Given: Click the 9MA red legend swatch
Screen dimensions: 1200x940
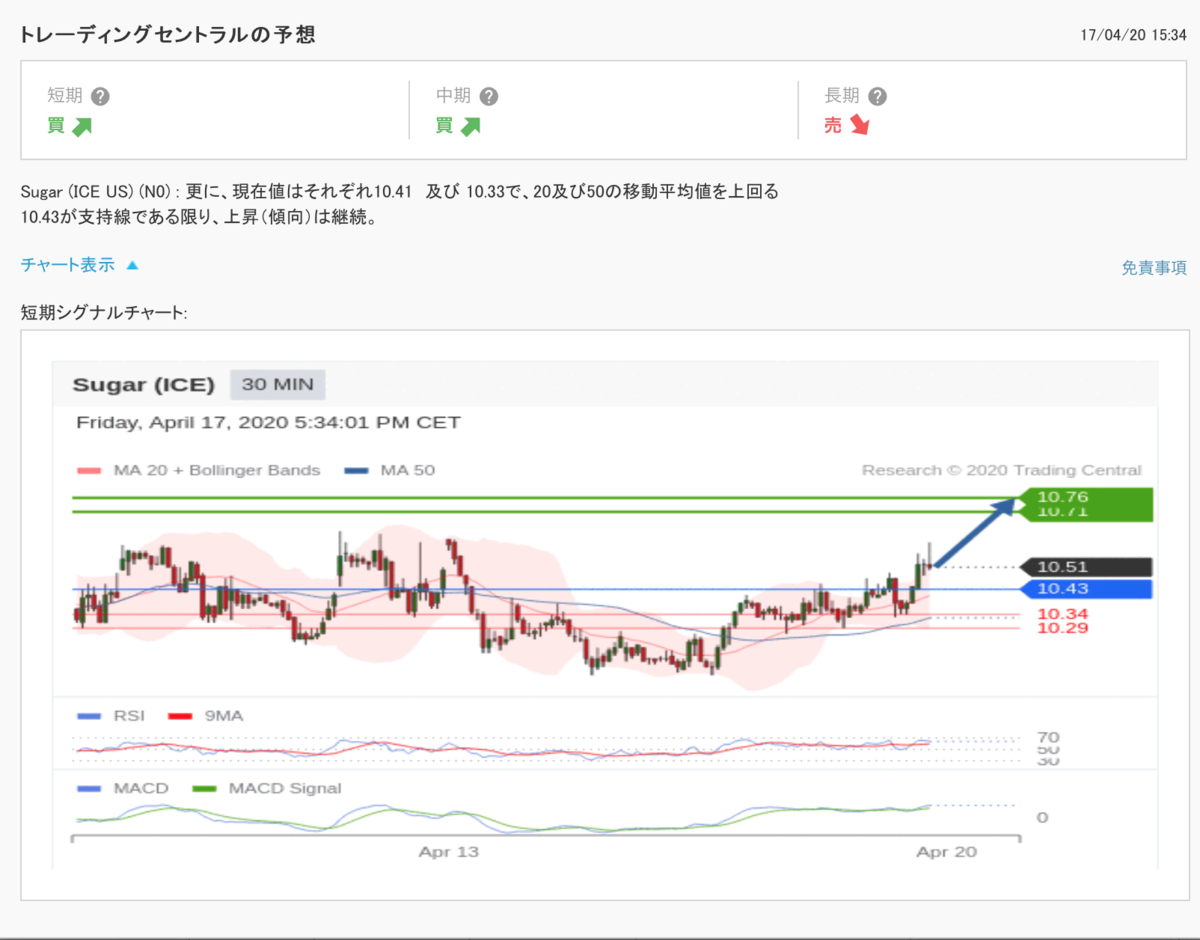Looking at the screenshot, I should point(180,716).
